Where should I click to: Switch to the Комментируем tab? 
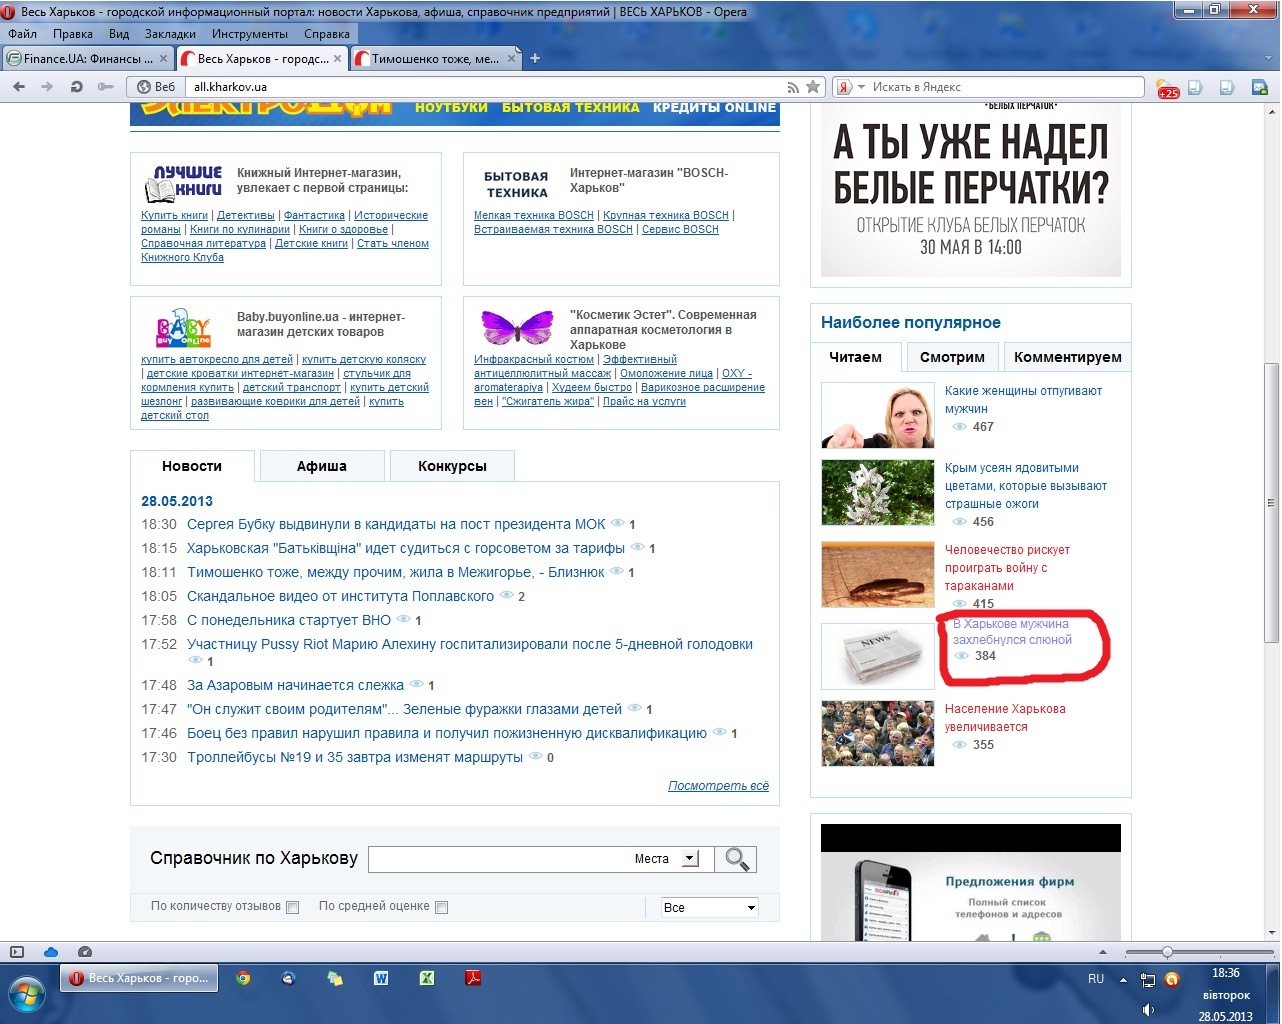click(x=1067, y=357)
